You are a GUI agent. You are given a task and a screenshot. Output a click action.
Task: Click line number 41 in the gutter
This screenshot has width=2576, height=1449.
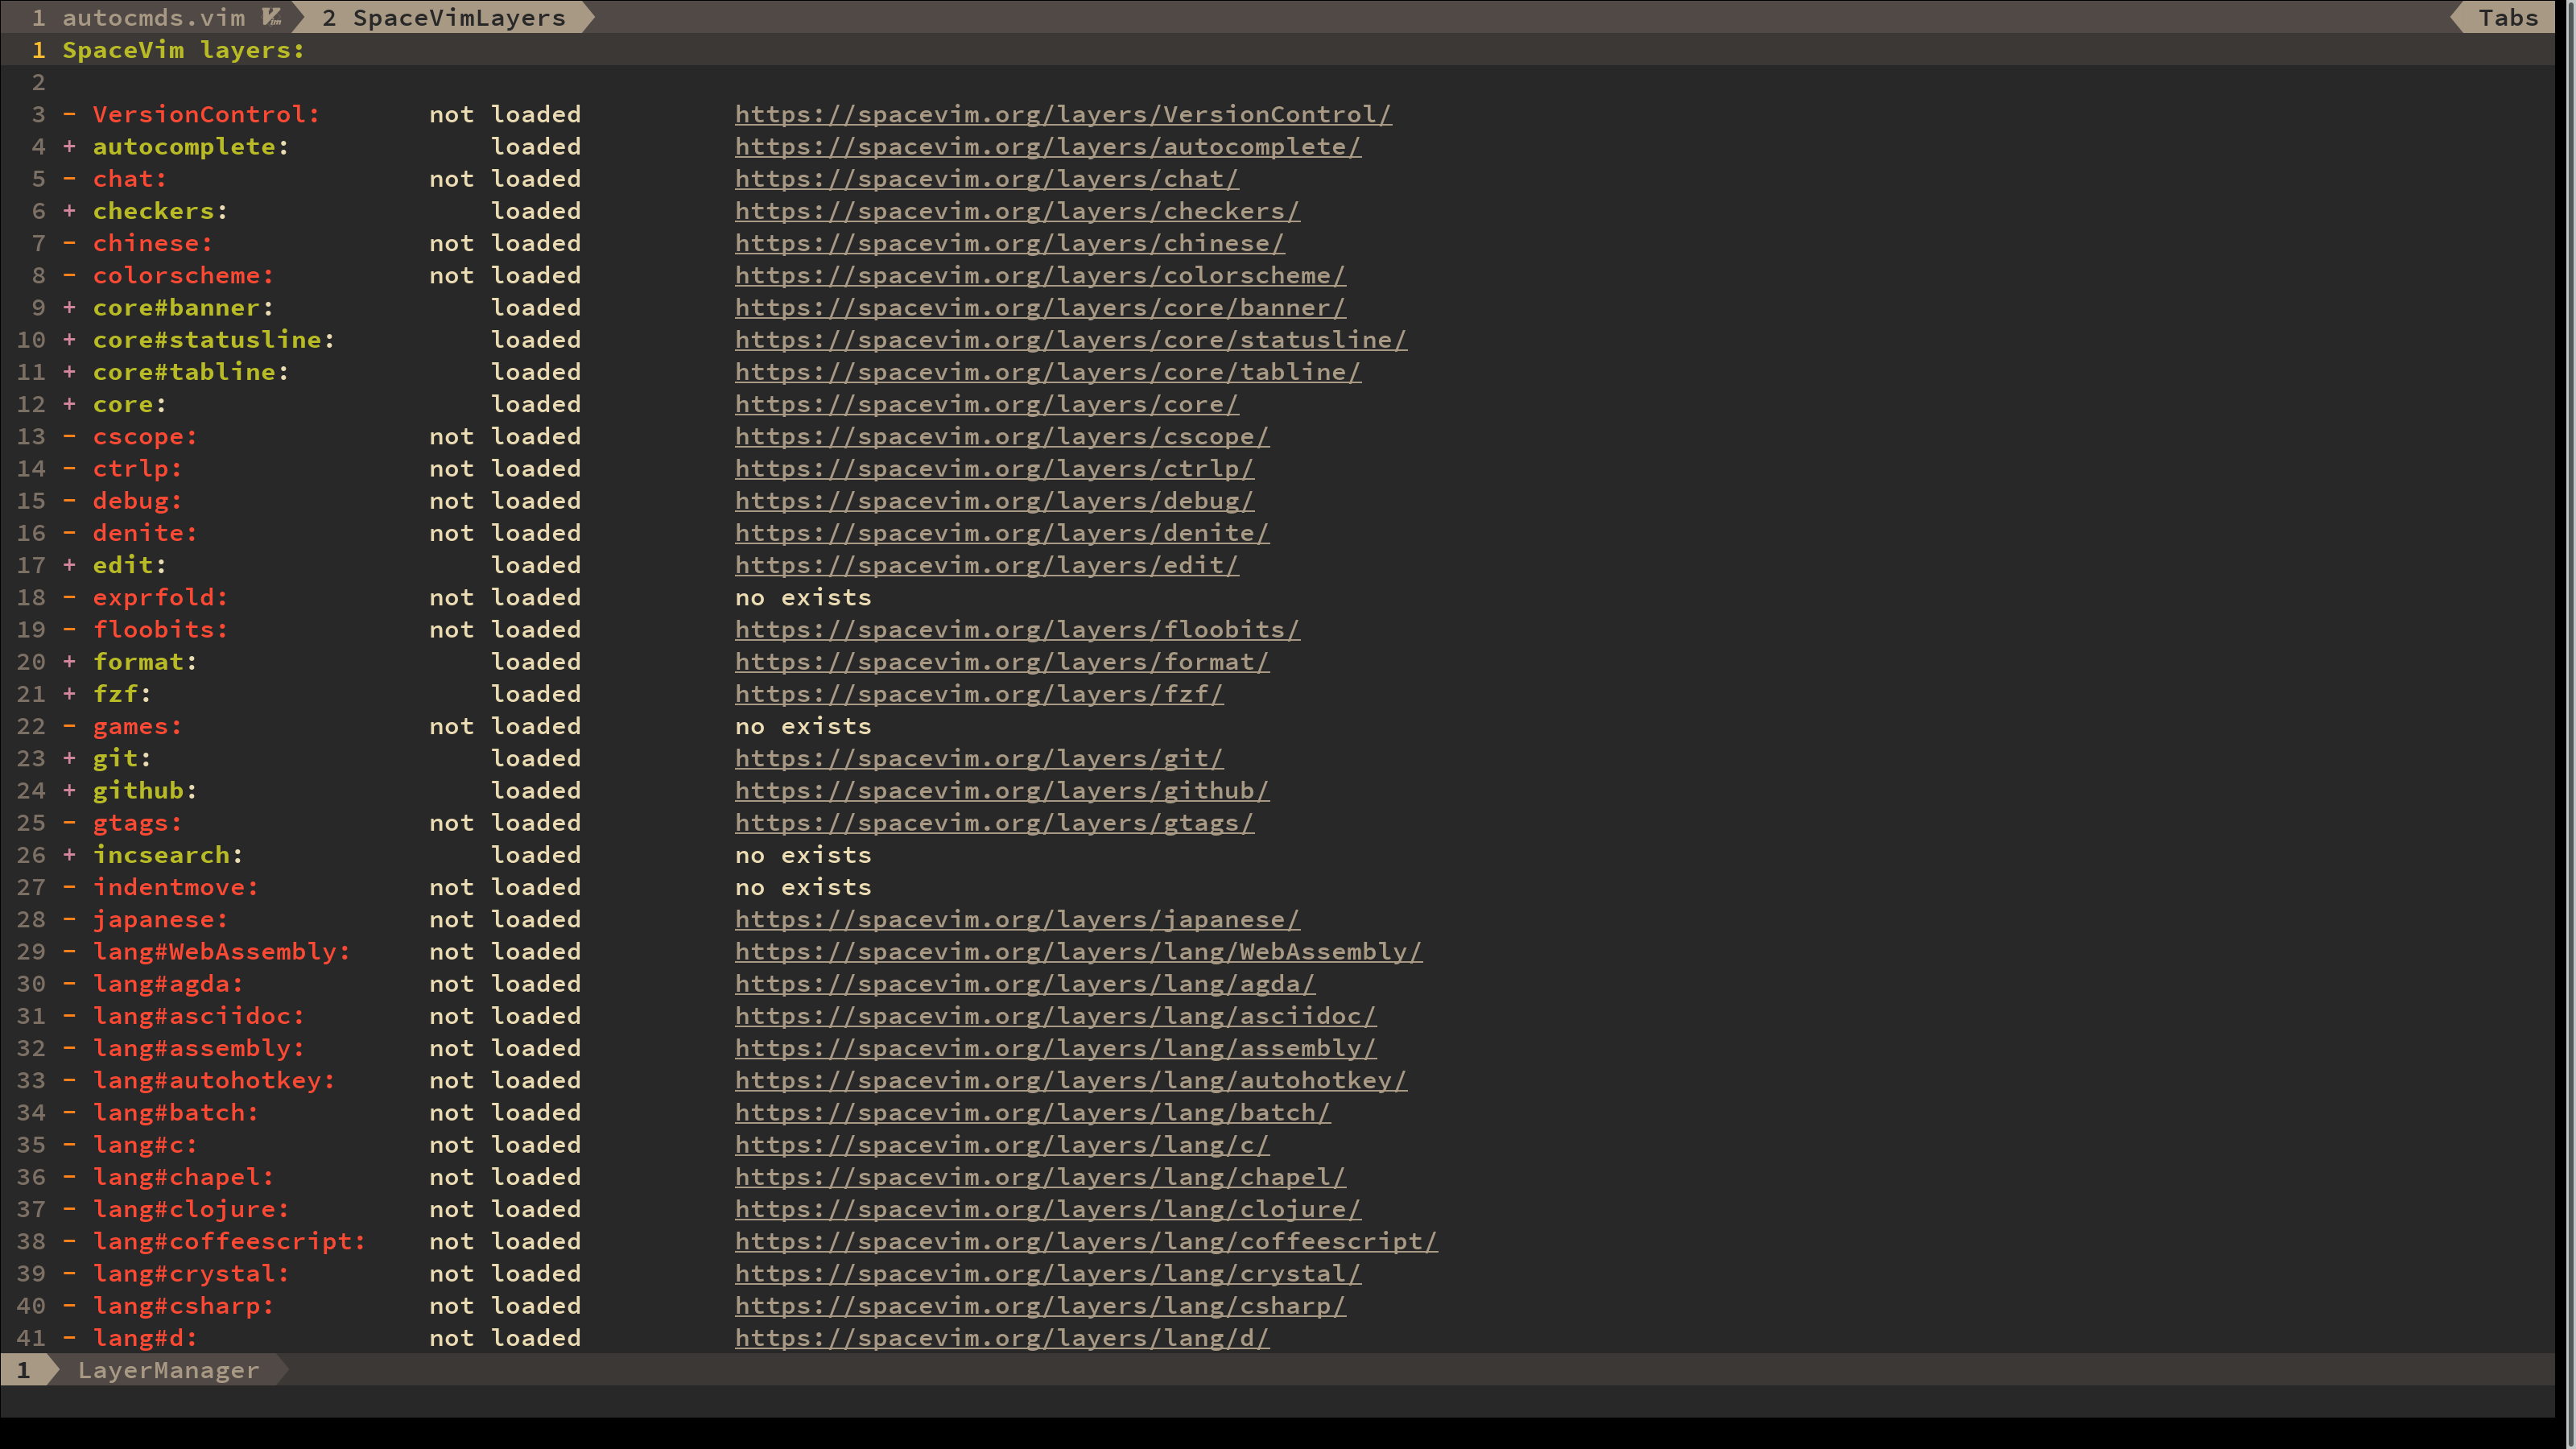[x=31, y=1338]
